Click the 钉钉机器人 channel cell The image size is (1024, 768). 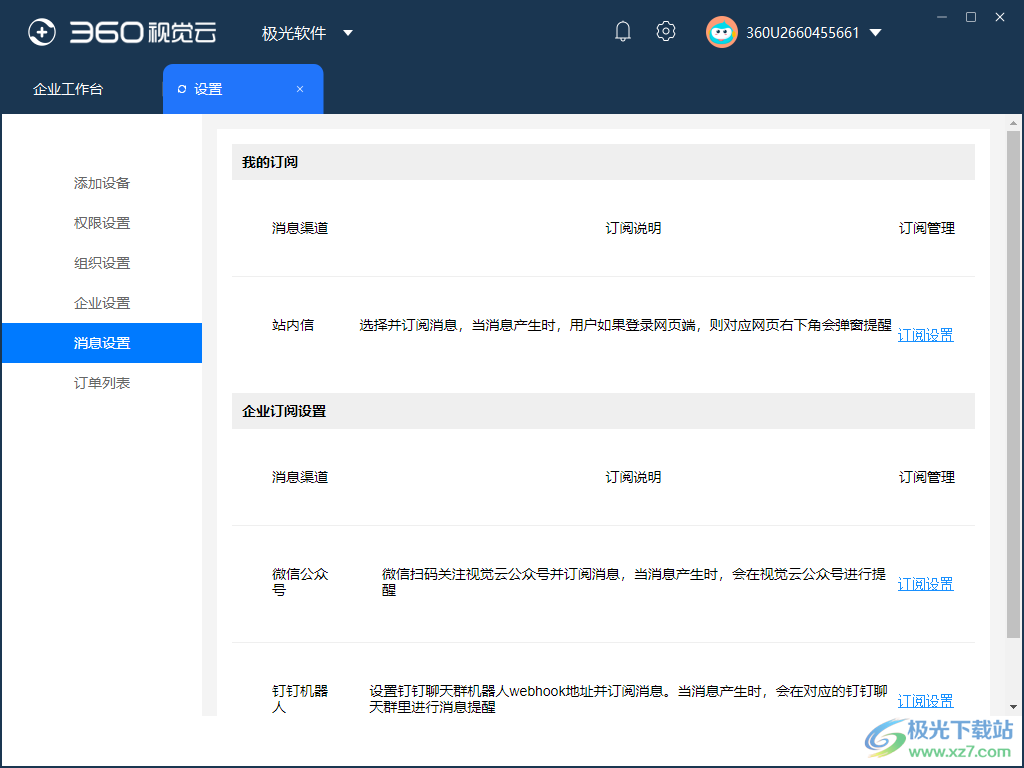(300, 699)
